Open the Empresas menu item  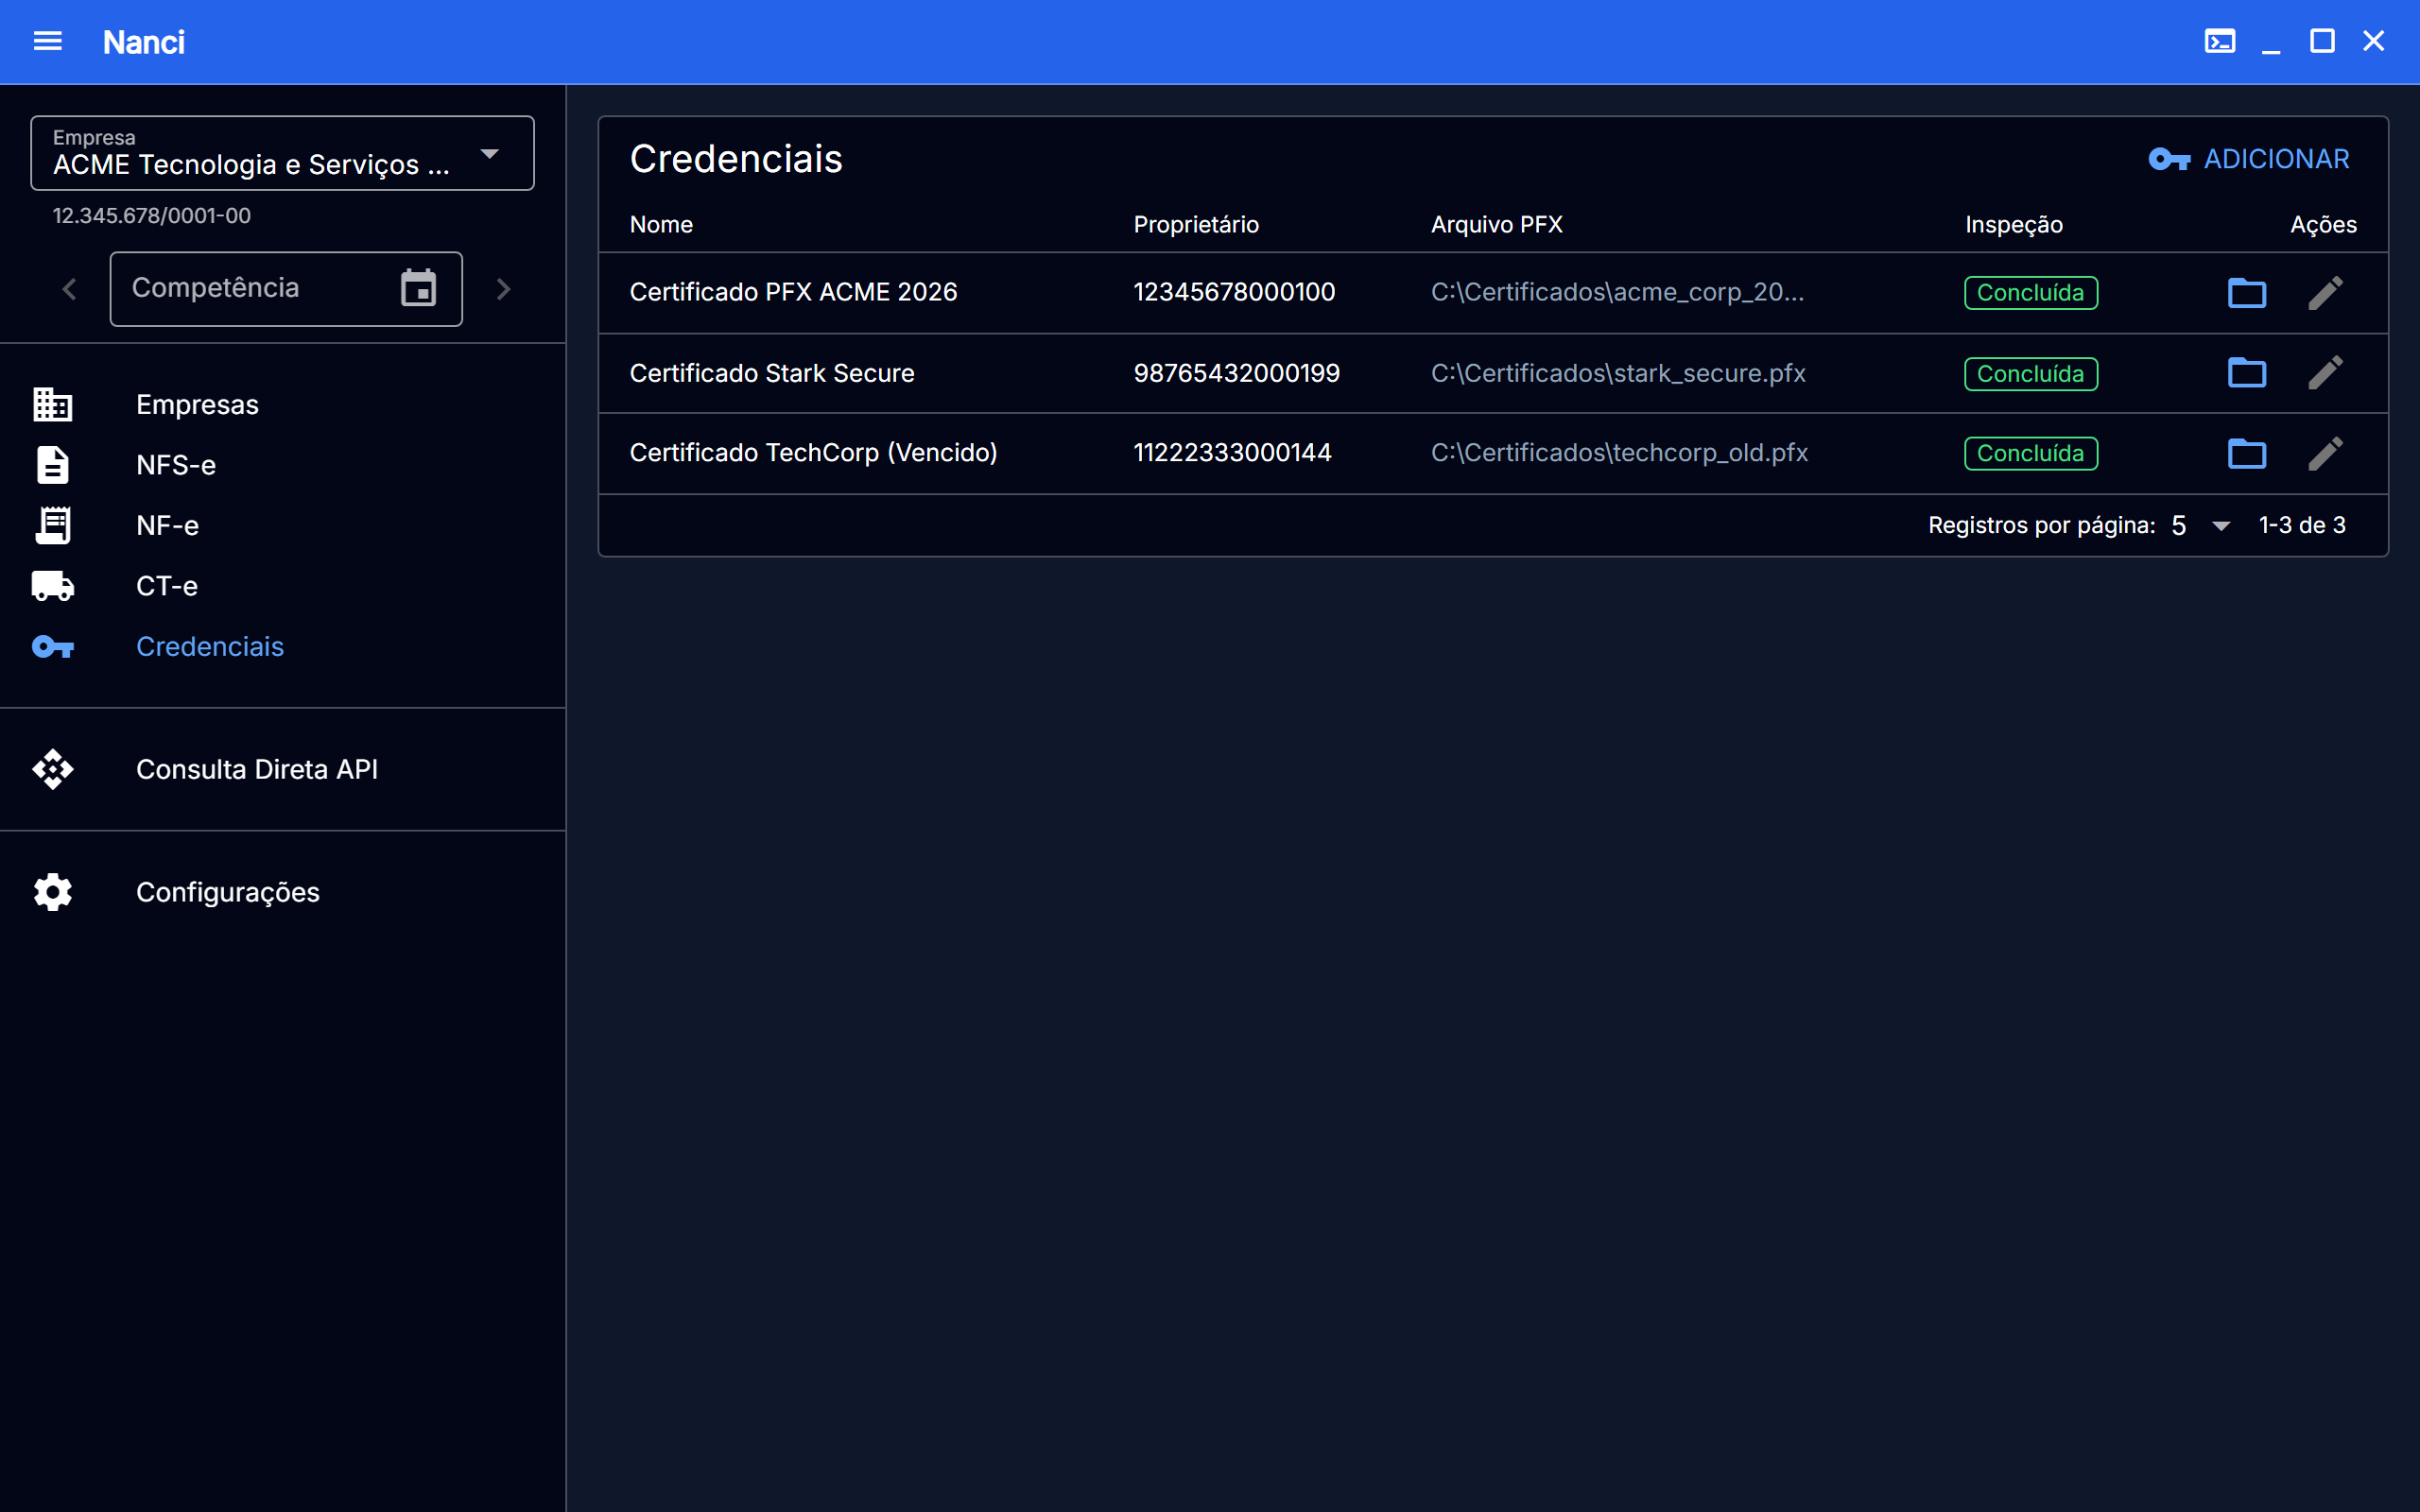(x=283, y=405)
